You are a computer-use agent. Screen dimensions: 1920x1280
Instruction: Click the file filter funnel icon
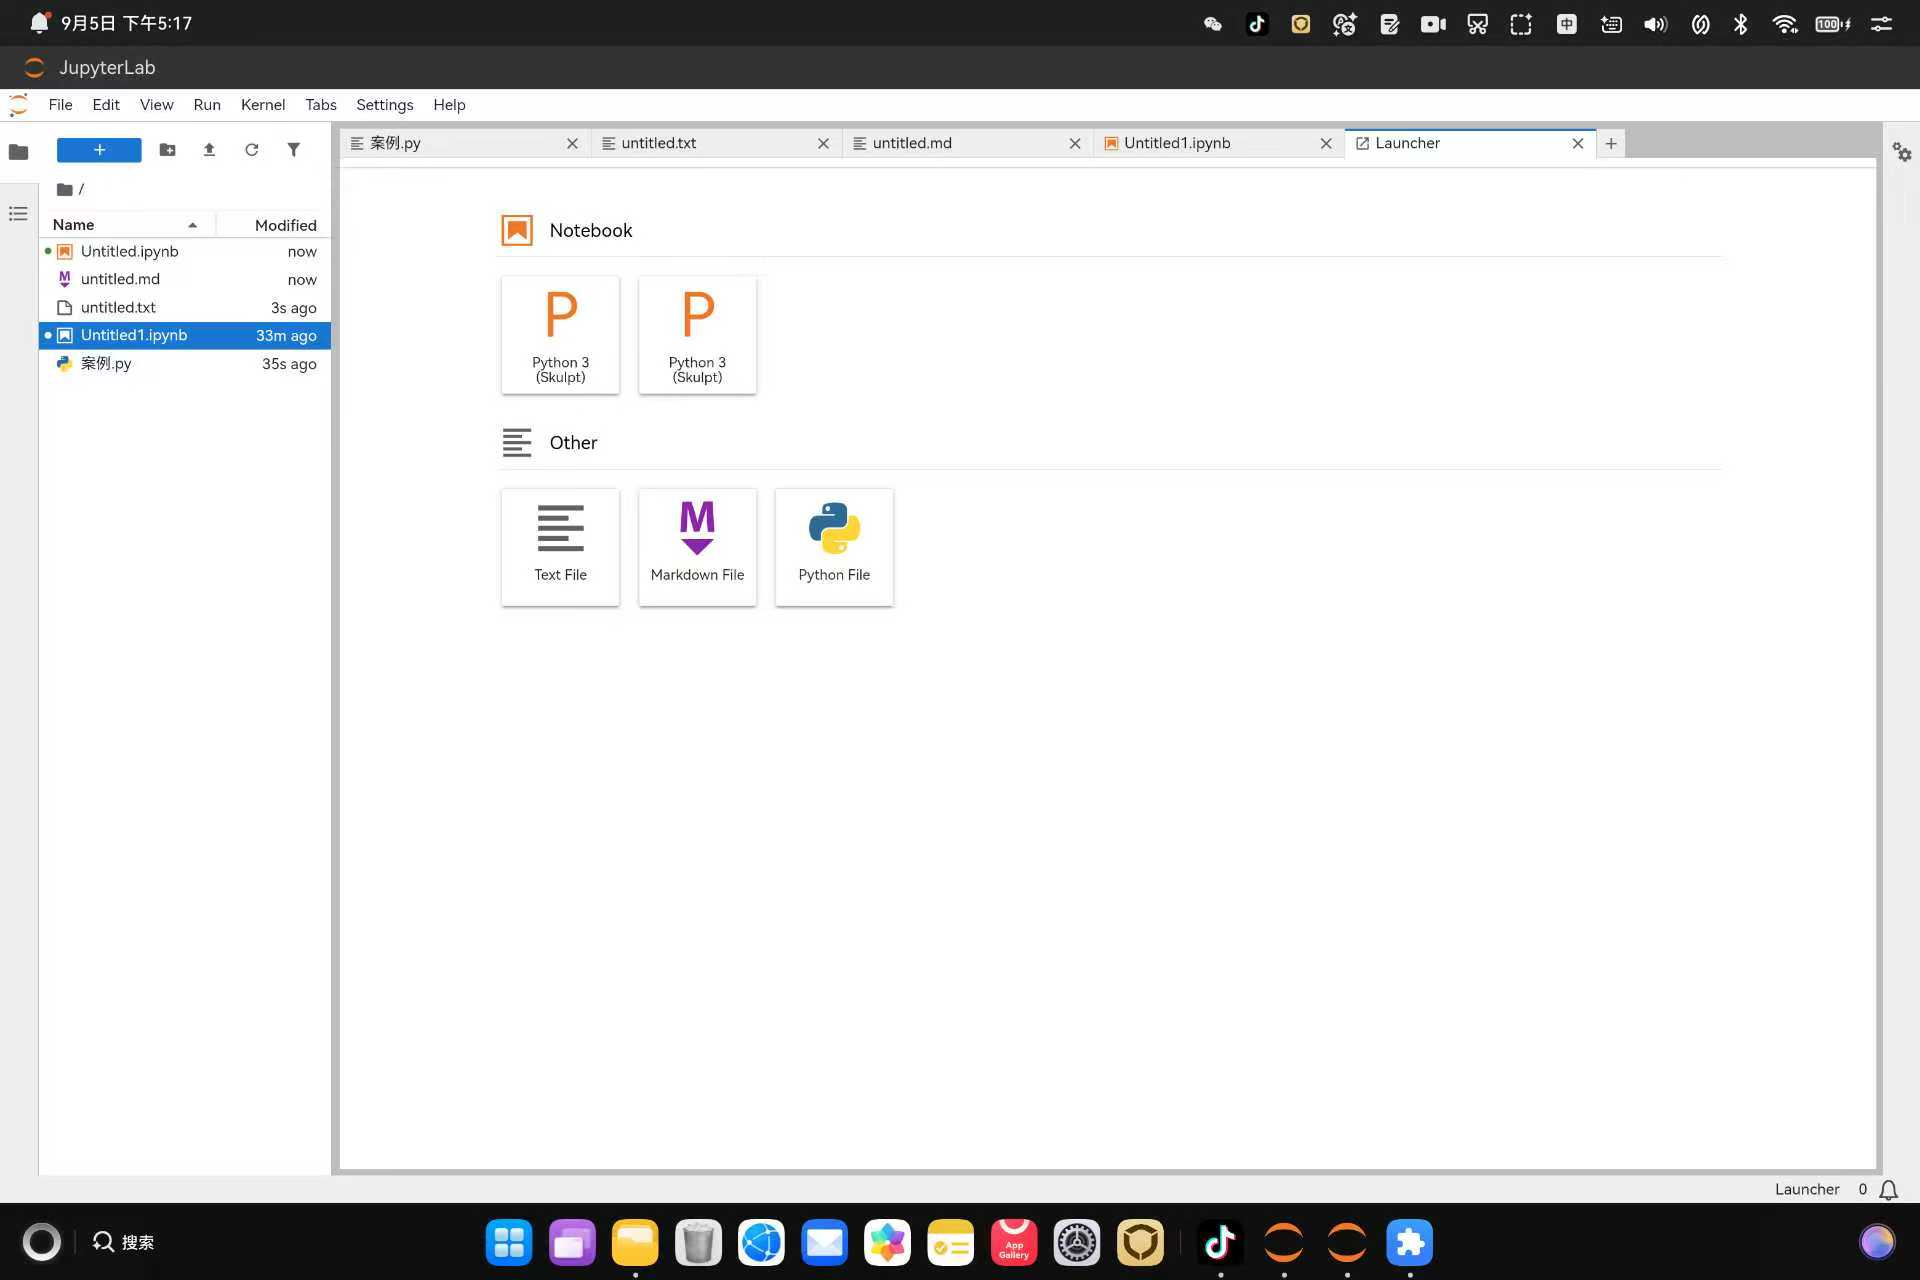point(293,150)
